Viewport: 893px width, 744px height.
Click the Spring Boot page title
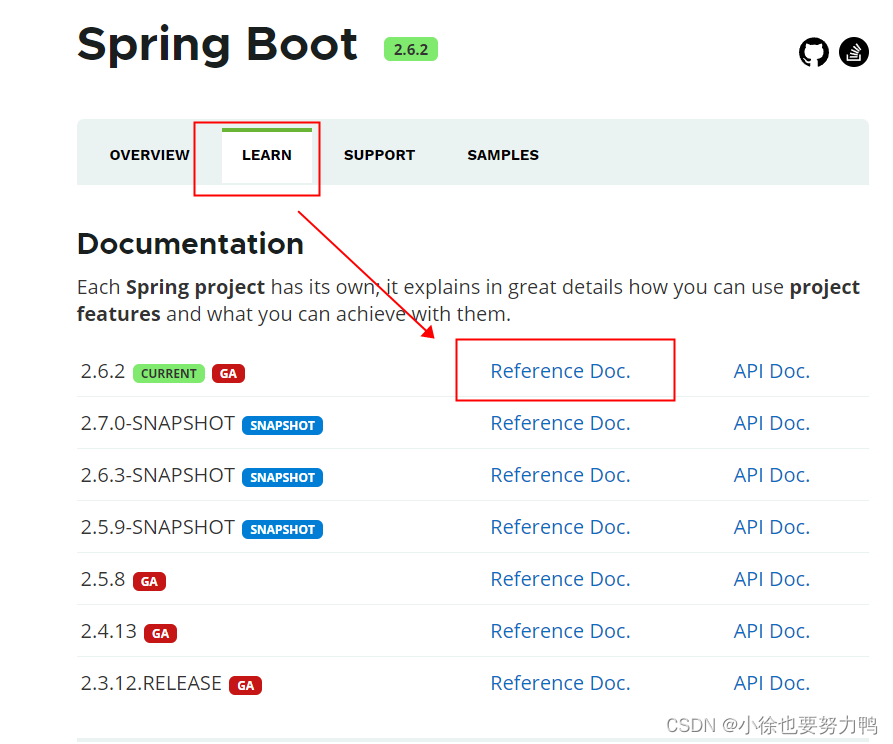[218, 45]
